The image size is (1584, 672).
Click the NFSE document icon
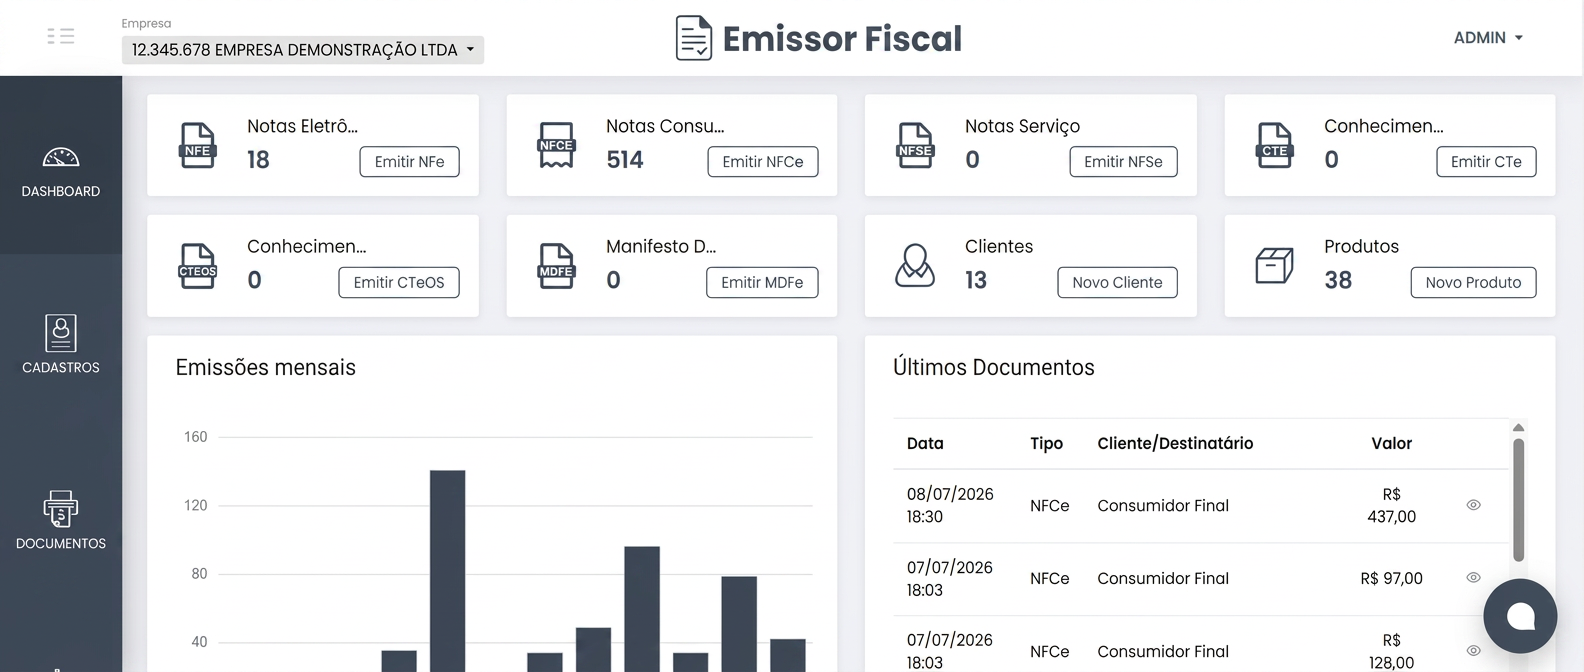(x=915, y=146)
